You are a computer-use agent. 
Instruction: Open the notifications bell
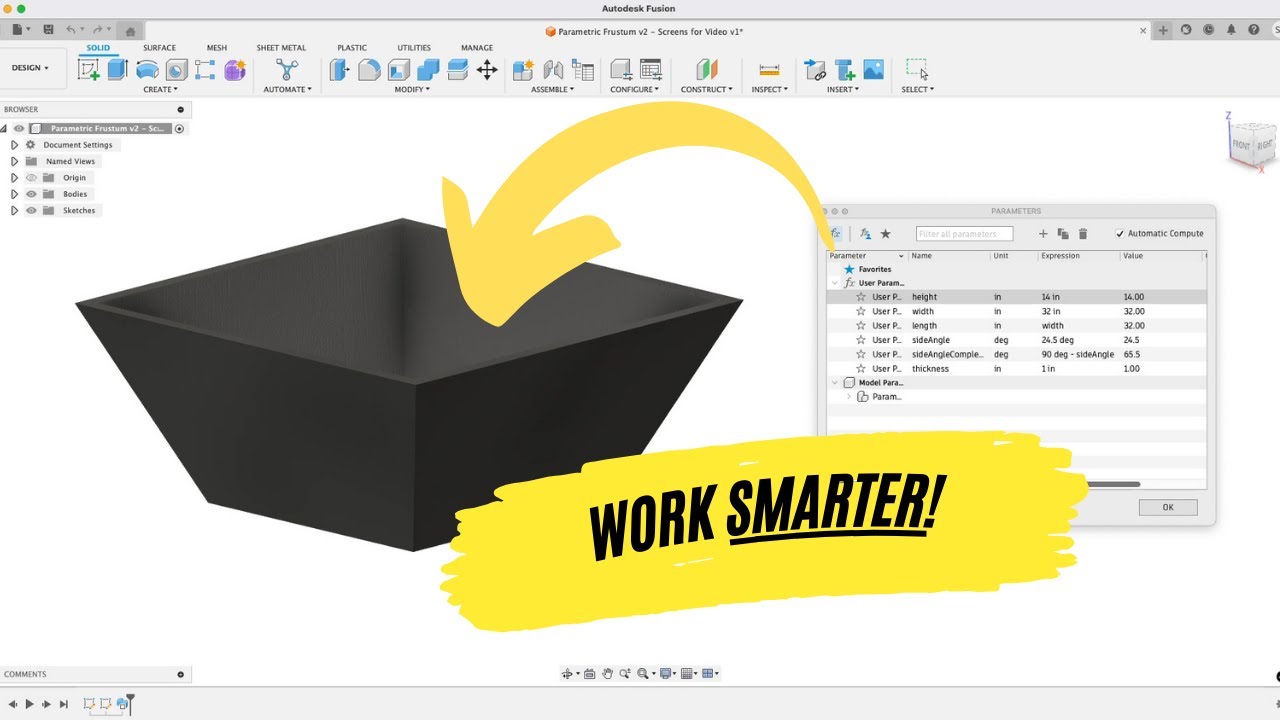1231,30
